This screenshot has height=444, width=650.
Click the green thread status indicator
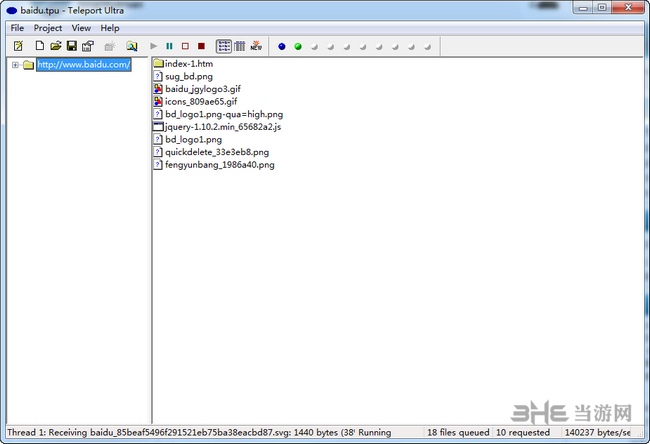coord(298,46)
